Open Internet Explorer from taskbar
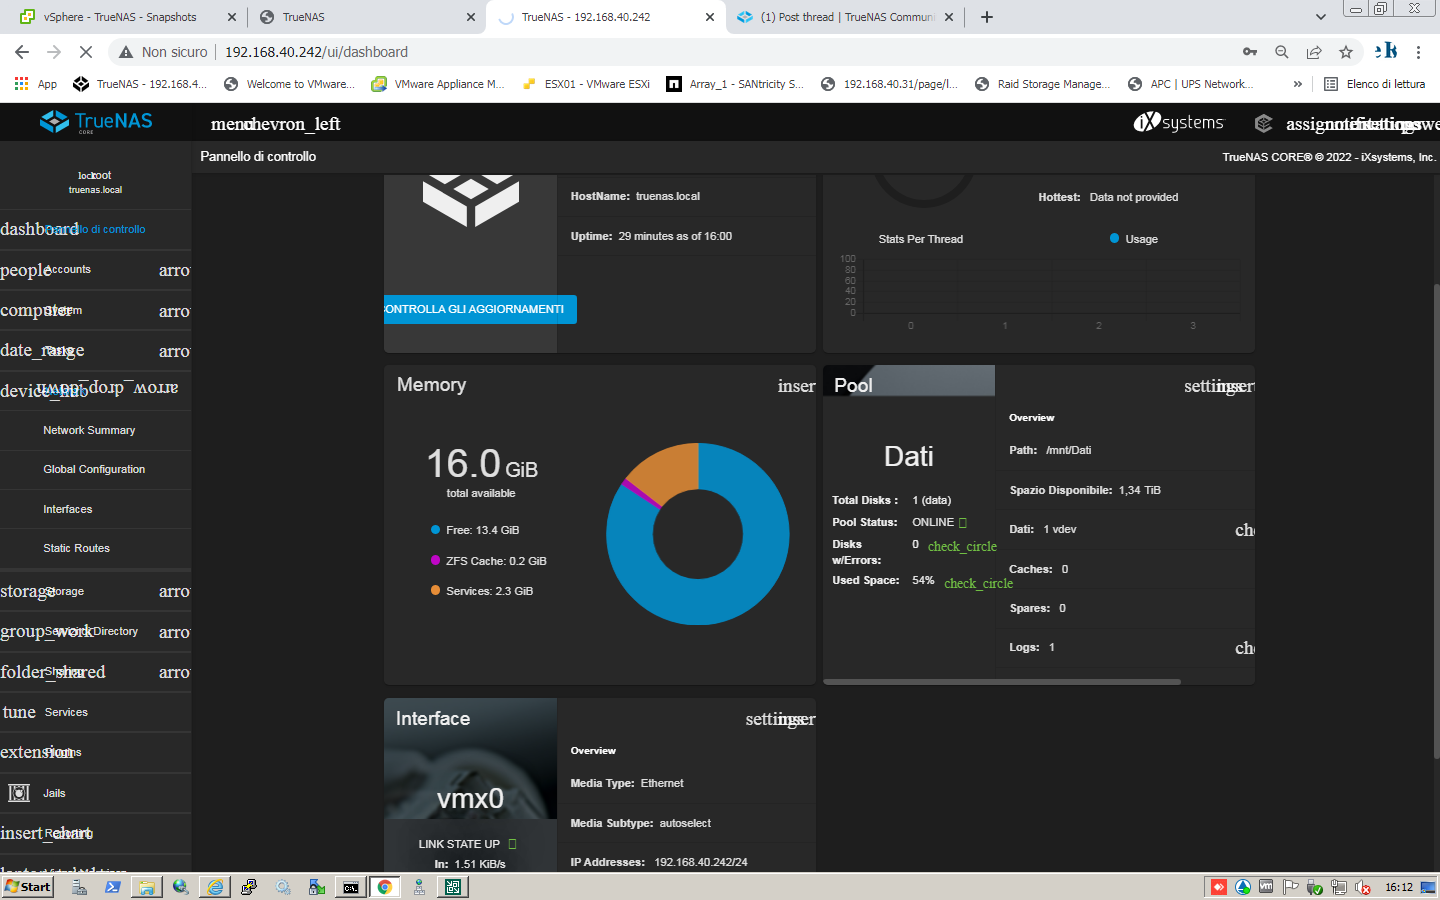This screenshot has height=900, width=1440. coord(215,887)
